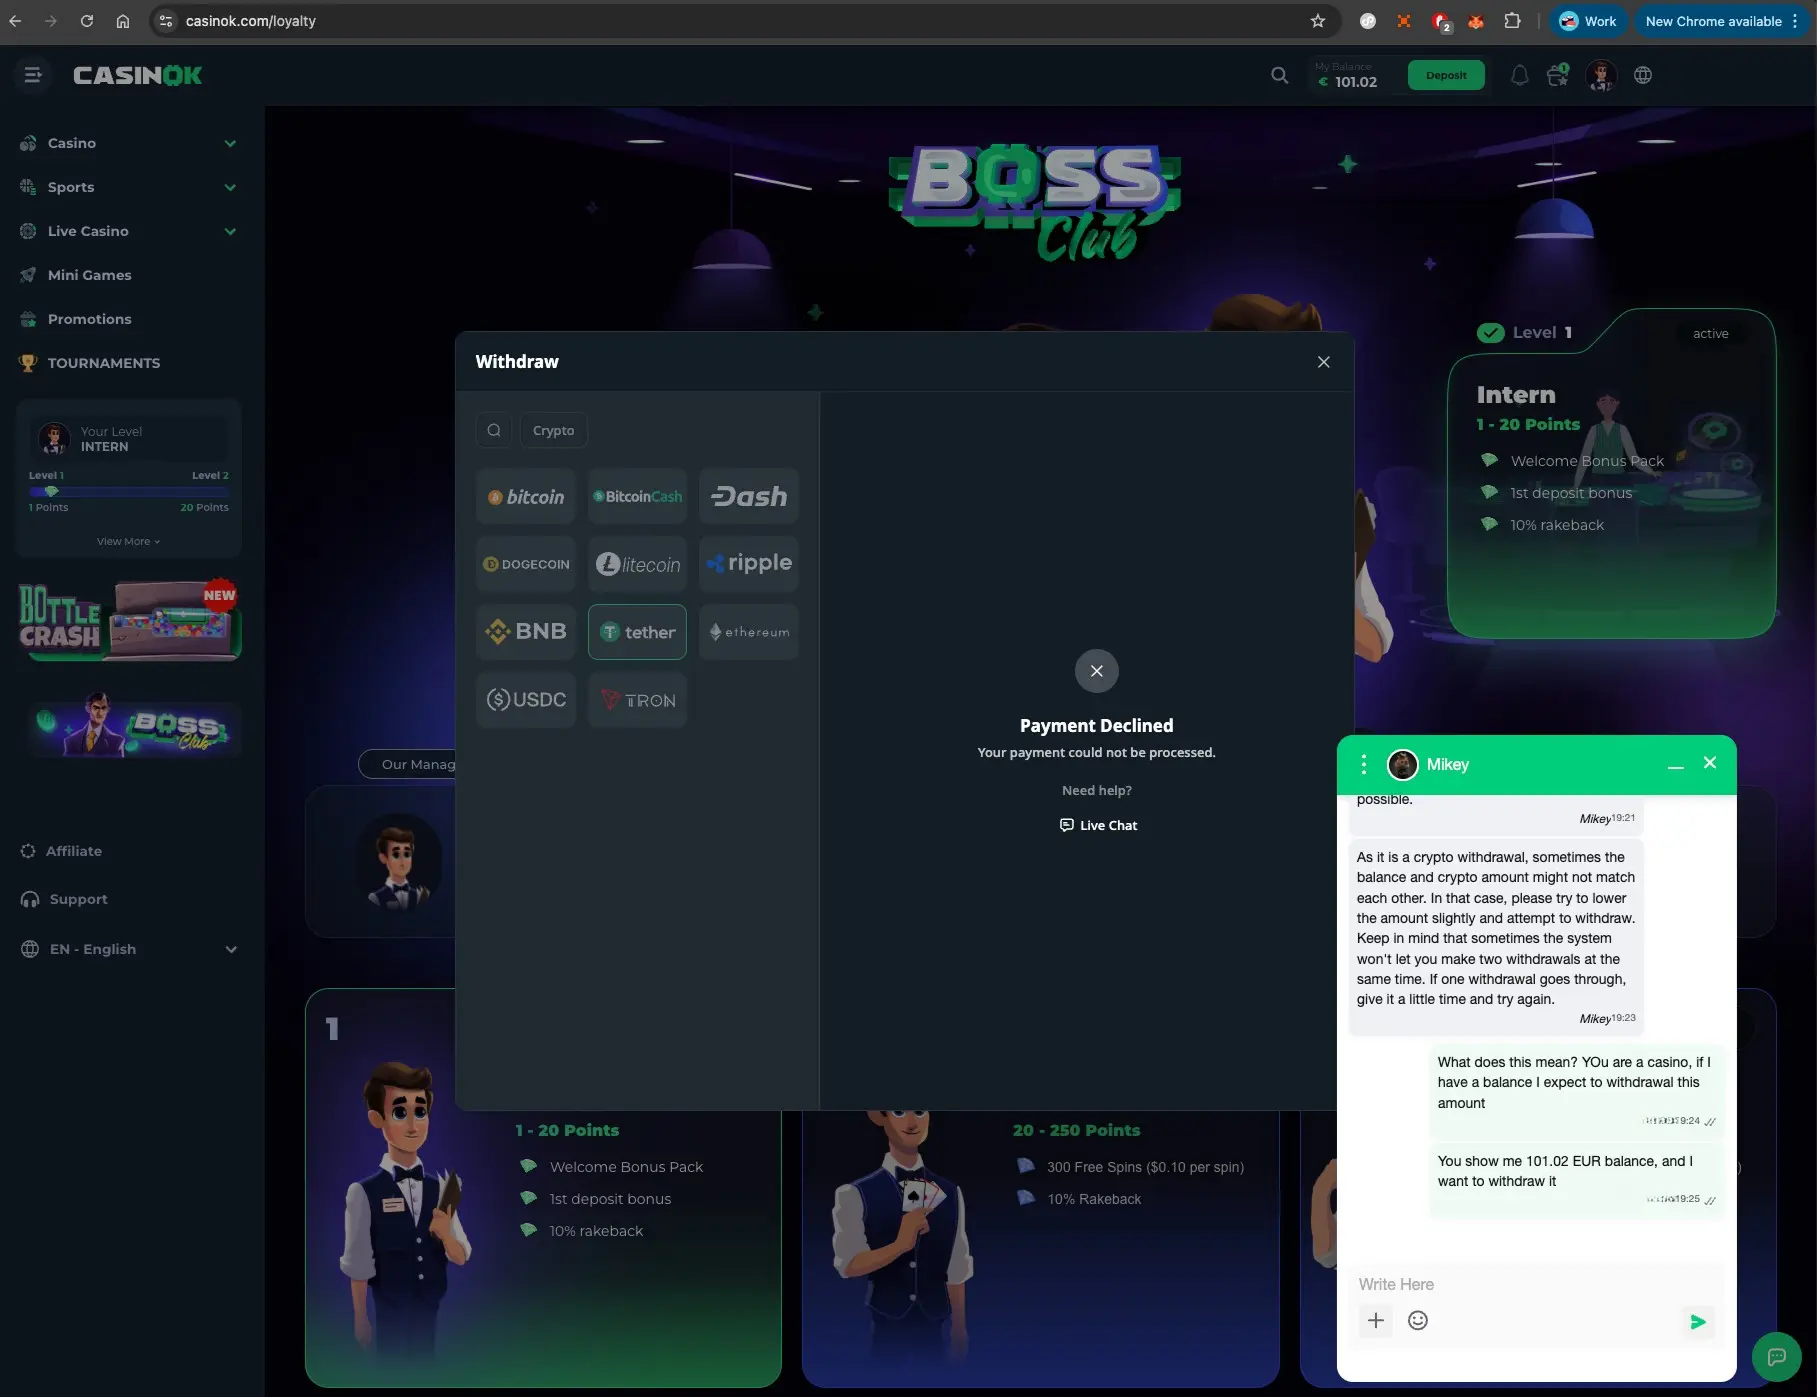Viewport: 1817px width, 1397px height.
Task: Open the EN - English language dropdown
Action: click(x=129, y=949)
